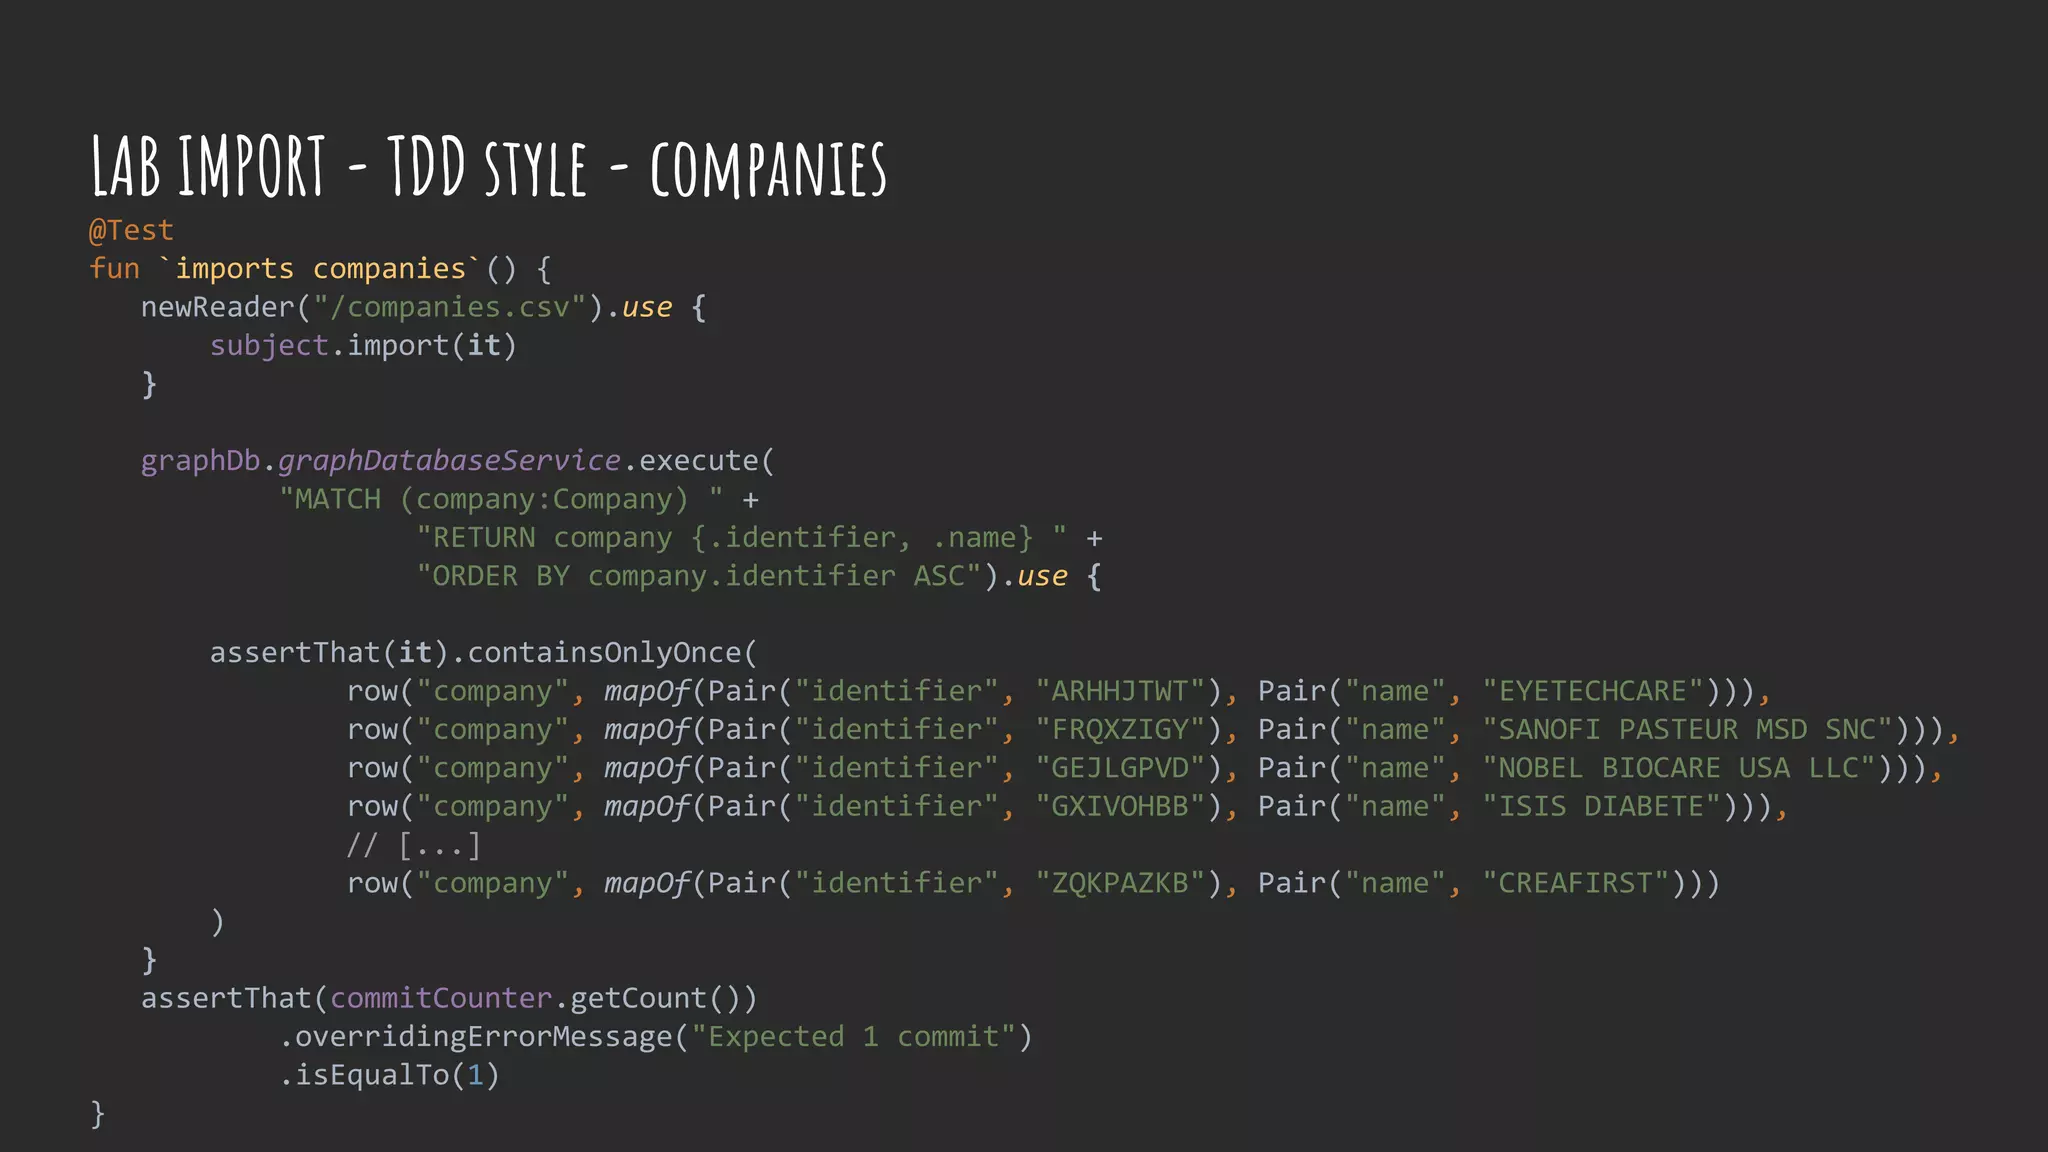This screenshot has height=1152, width=2048.
Task: Click graphDatabaseService property text
Action: coord(449,461)
